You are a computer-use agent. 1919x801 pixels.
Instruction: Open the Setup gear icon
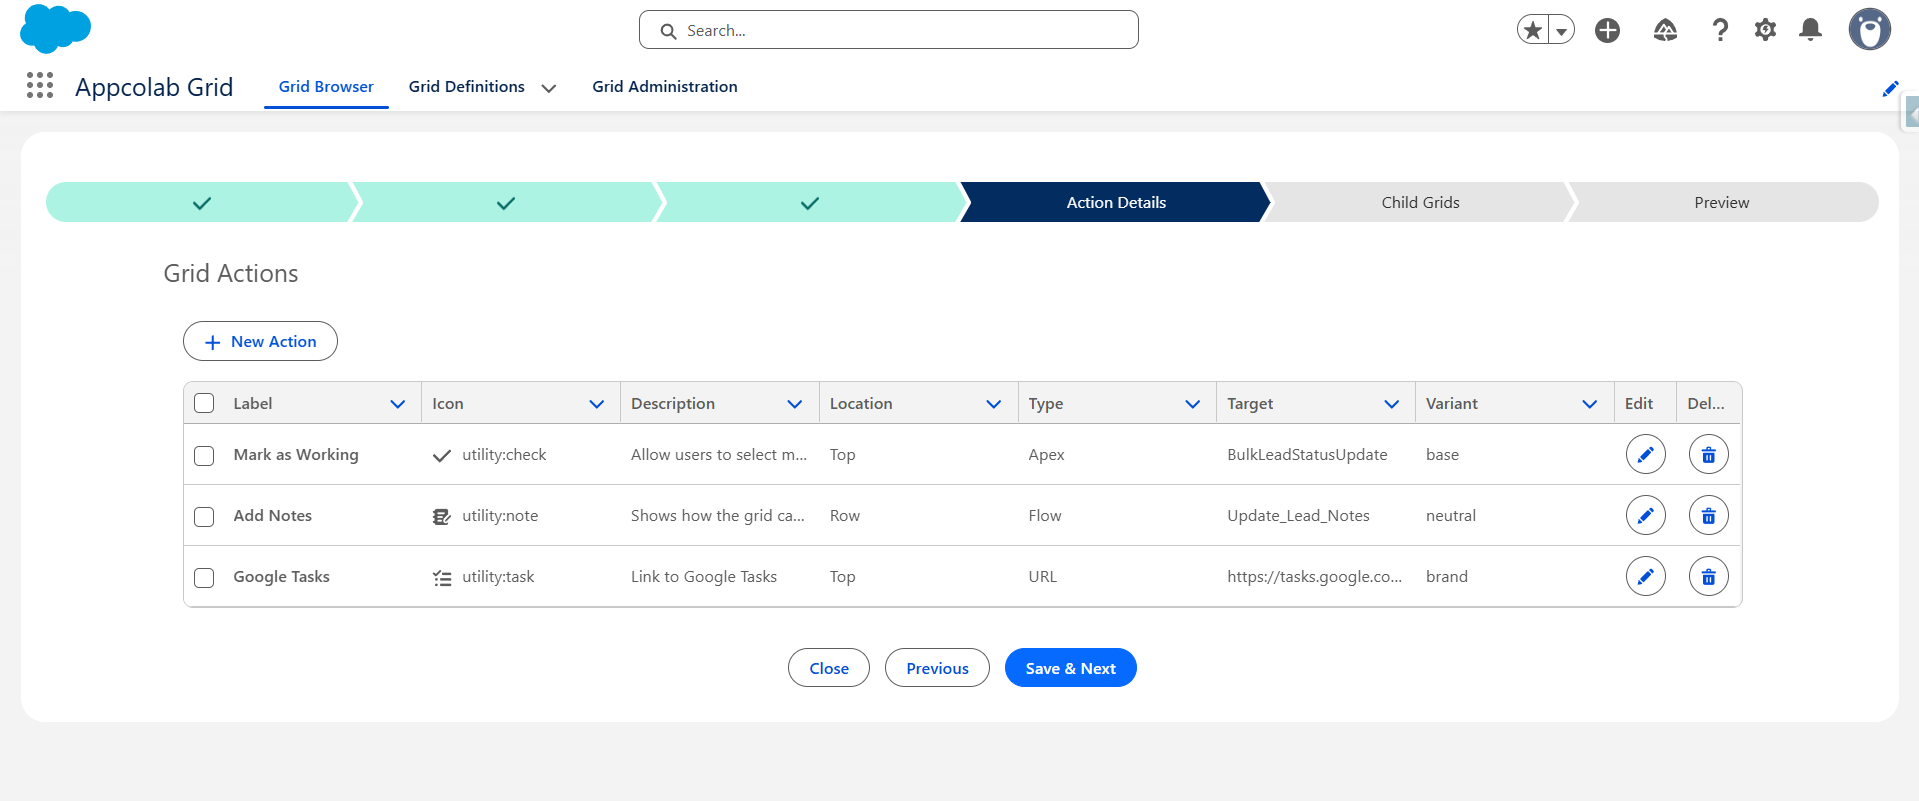[1766, 30]
